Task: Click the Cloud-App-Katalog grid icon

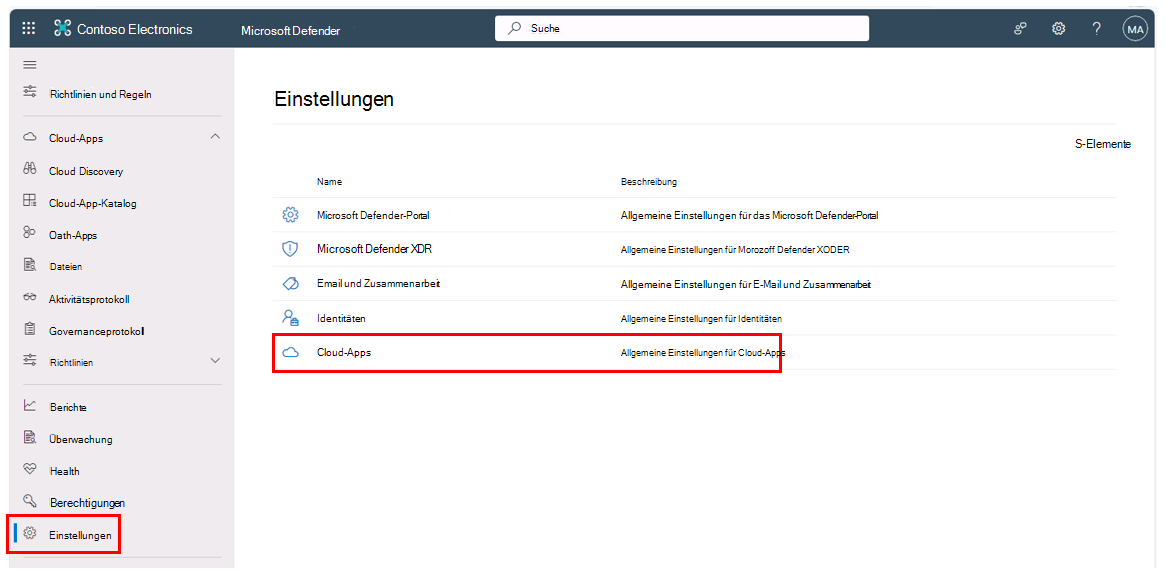Action: [x=30, y=201]
